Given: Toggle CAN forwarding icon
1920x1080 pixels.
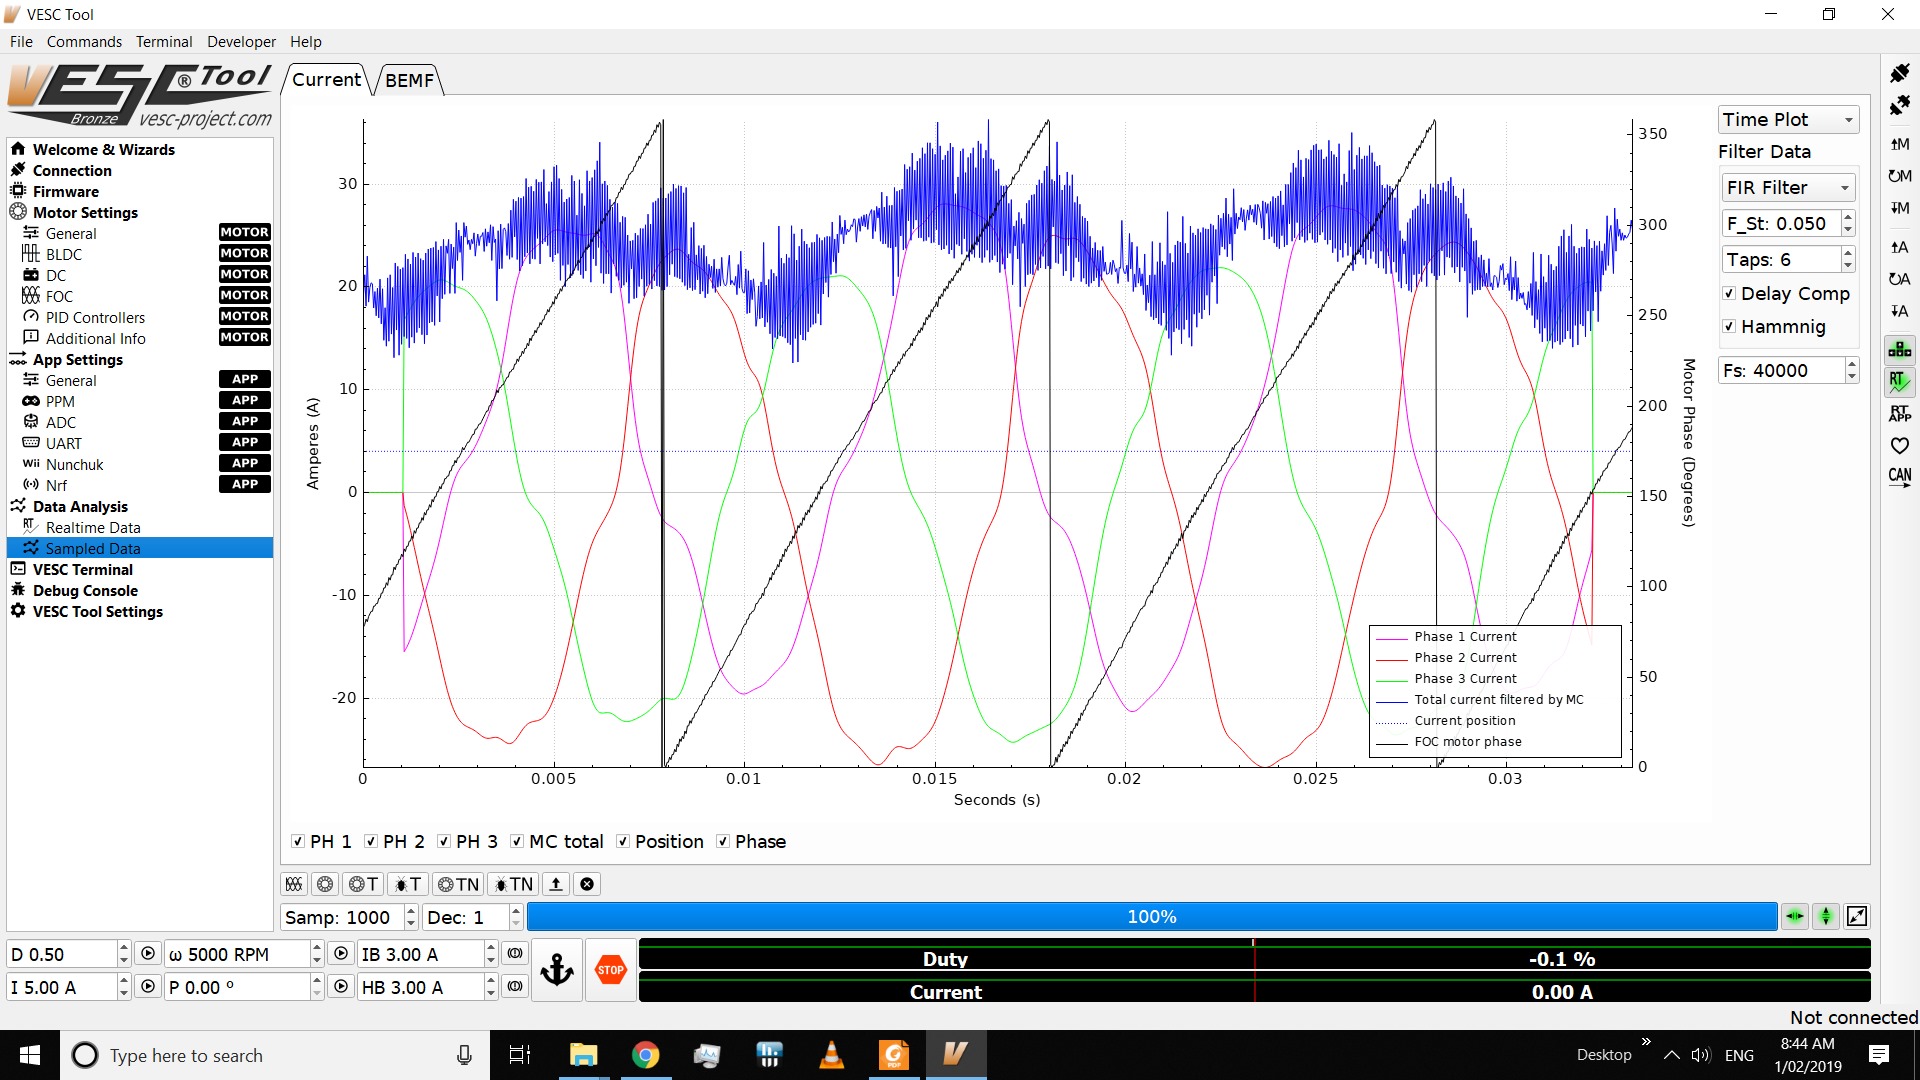Looking at the screenshot, I should [1900, 477].
